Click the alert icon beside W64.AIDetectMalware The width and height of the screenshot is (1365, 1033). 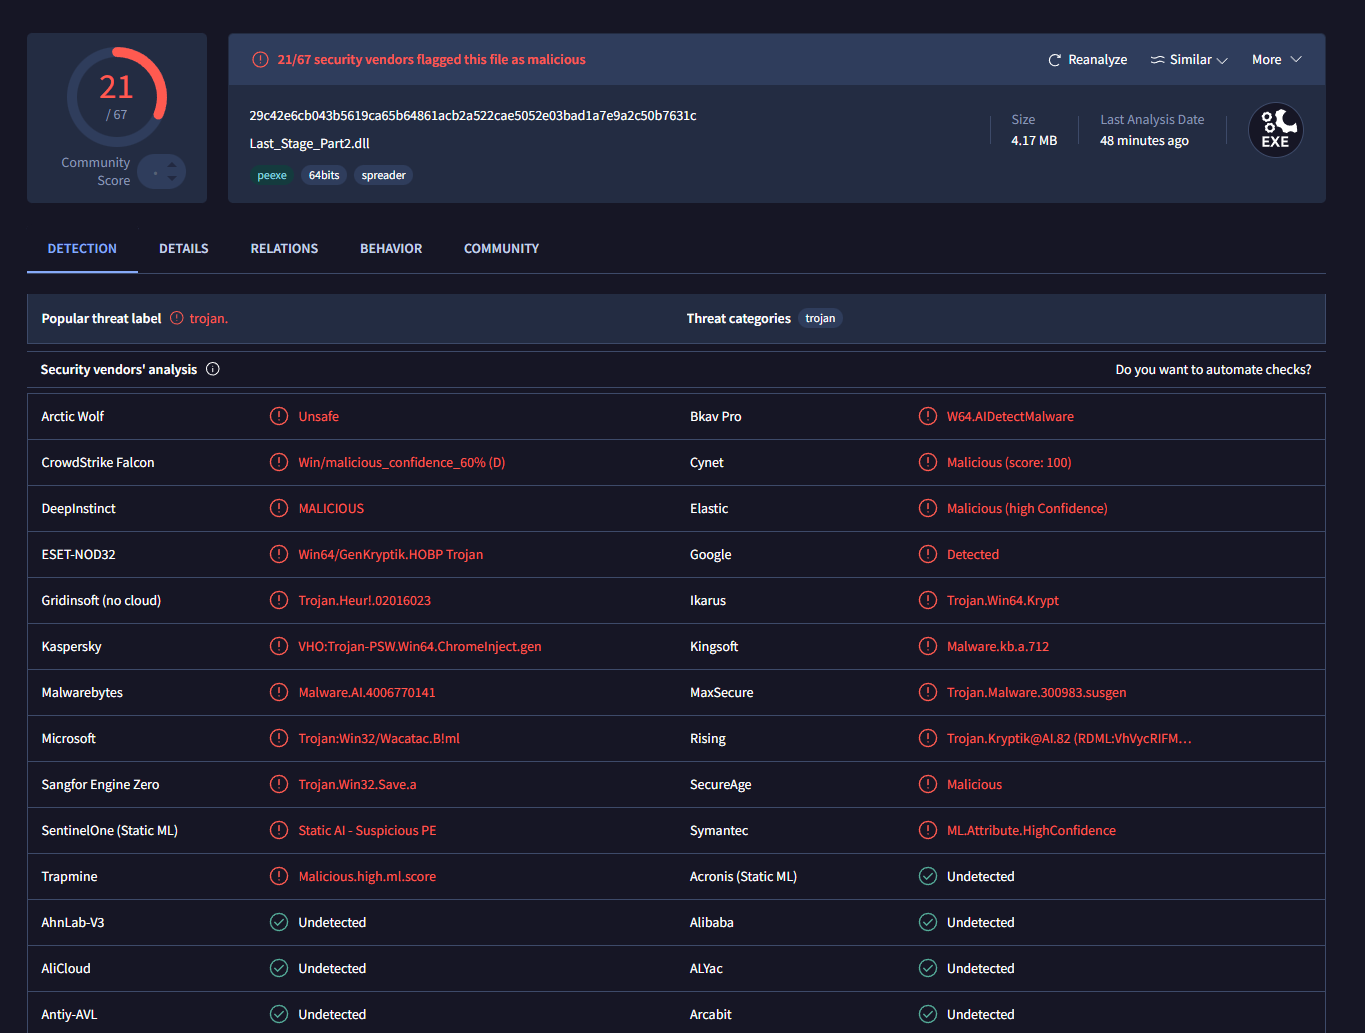click(928, 416)
